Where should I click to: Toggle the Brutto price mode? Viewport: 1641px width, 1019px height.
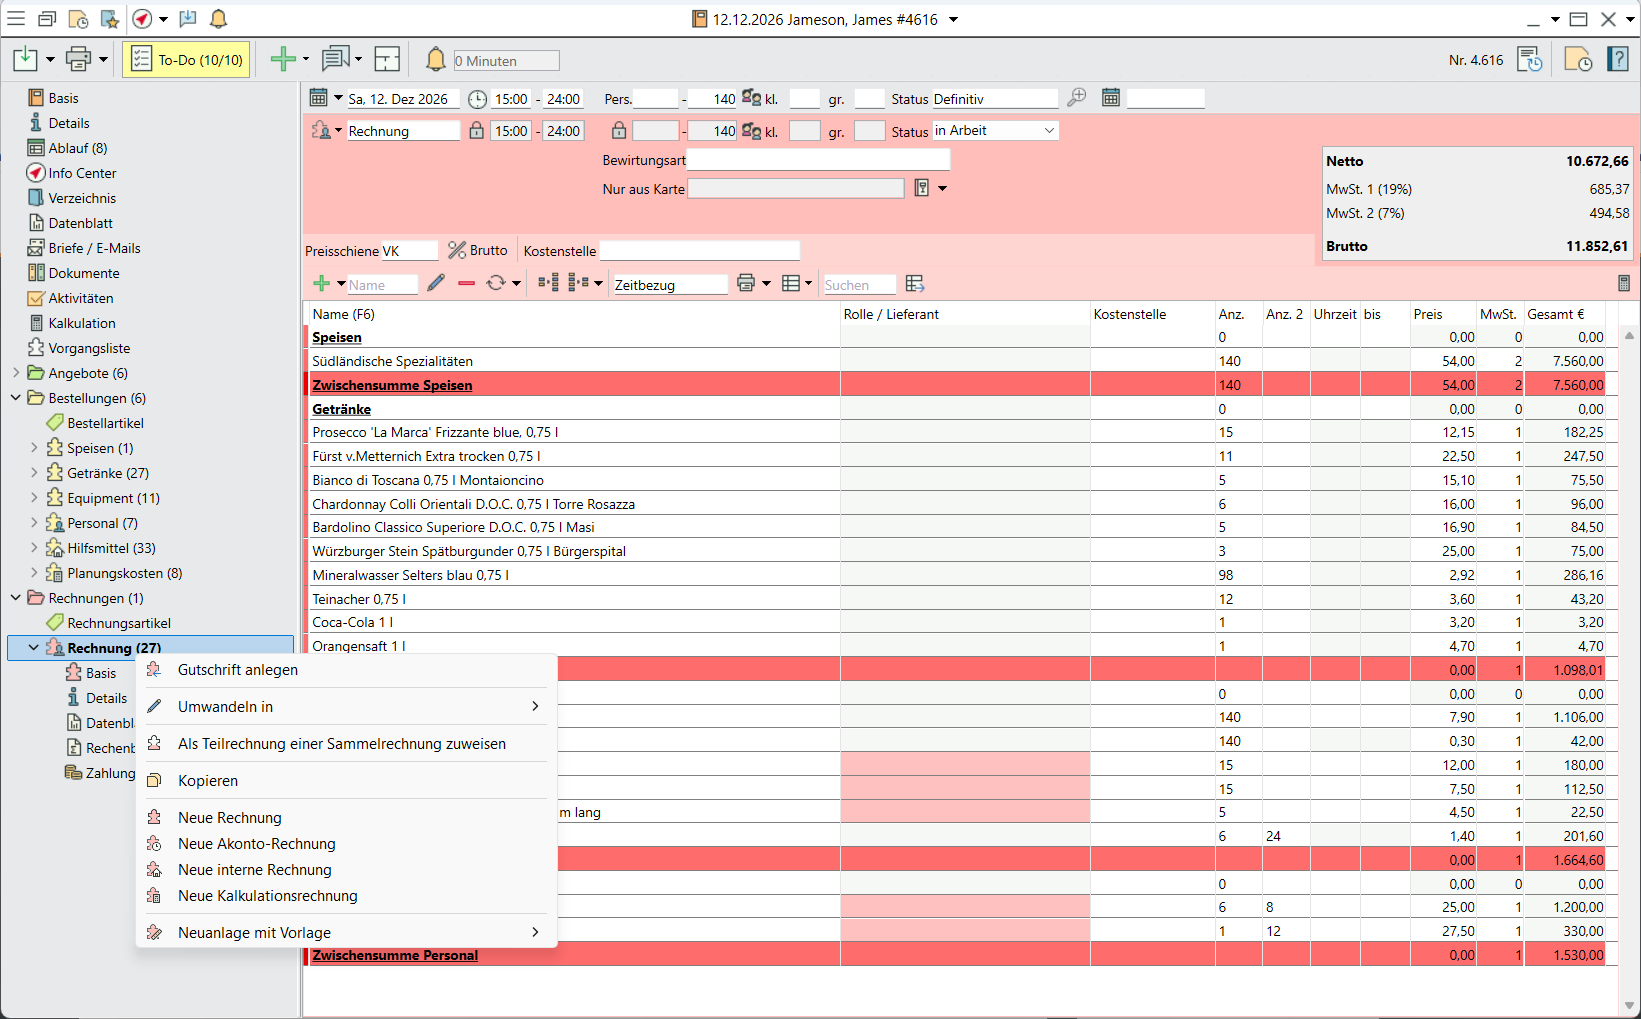(x=478, y=251)
